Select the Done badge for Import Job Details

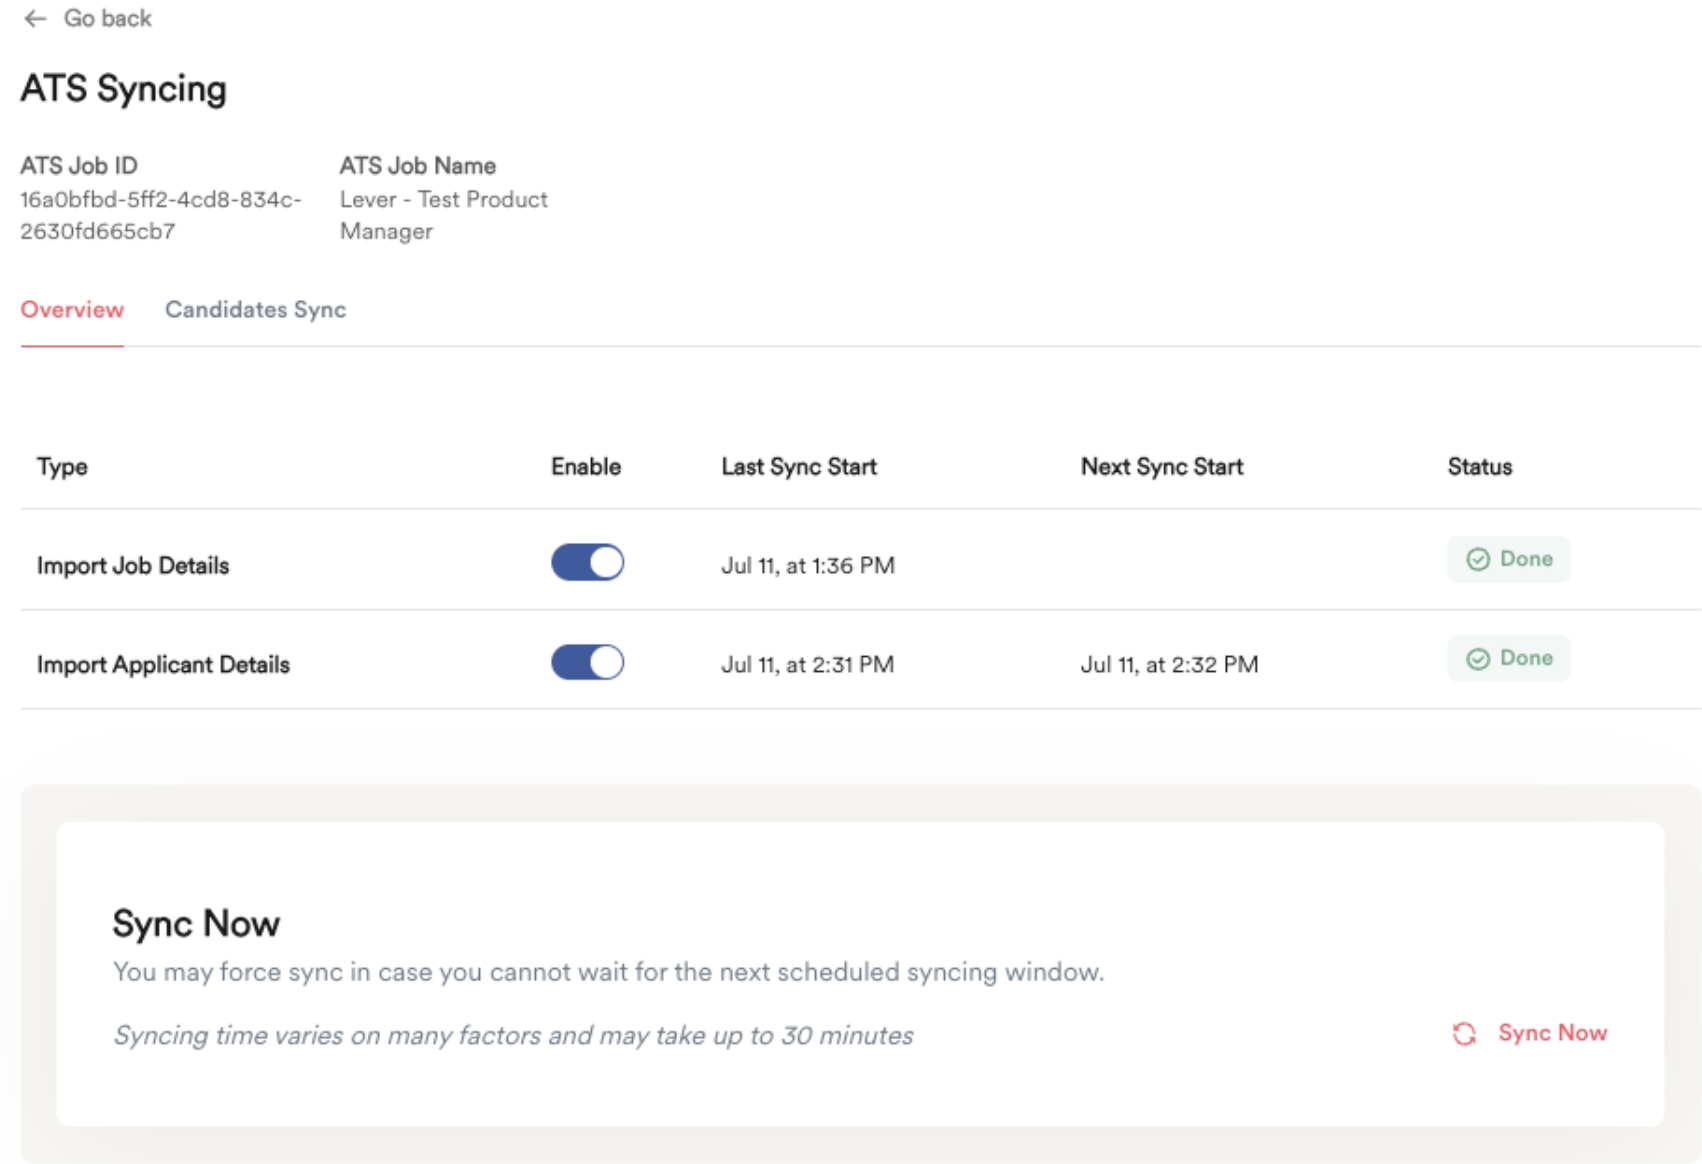(1509, 559)
